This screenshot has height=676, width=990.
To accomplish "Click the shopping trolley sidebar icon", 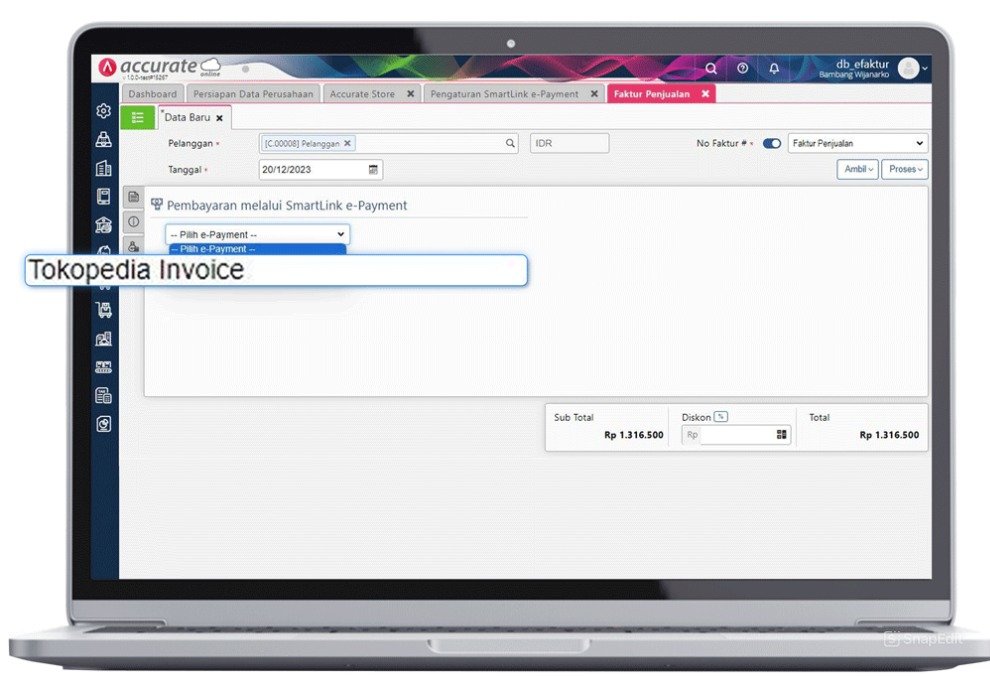I will (x=104, y=310).
